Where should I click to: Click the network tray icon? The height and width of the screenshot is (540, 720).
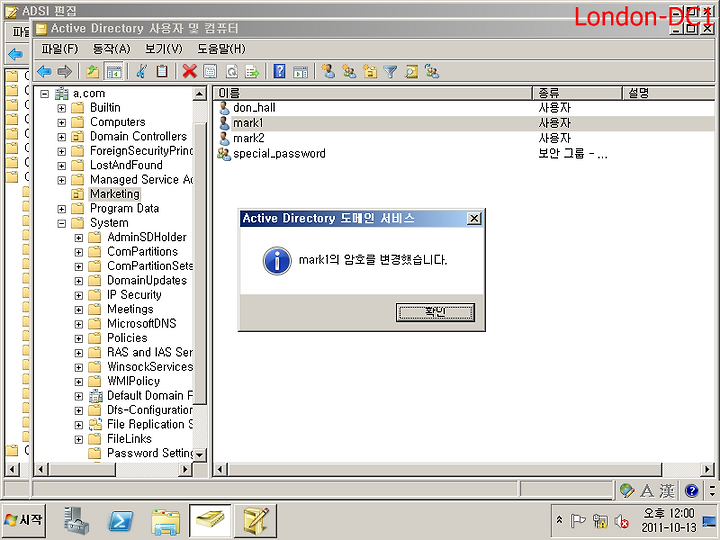pos(600,521)
